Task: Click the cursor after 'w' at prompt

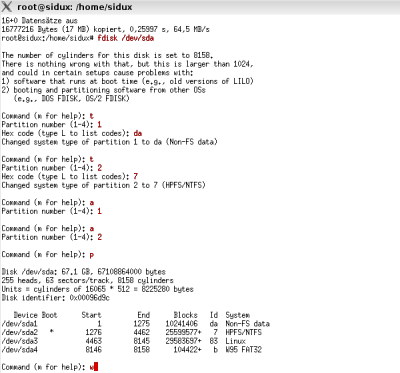Action: tap(96, 367)
